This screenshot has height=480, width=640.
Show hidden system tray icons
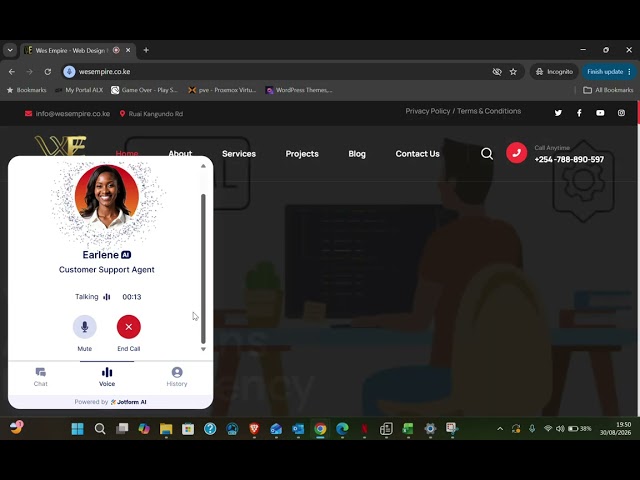500,429
